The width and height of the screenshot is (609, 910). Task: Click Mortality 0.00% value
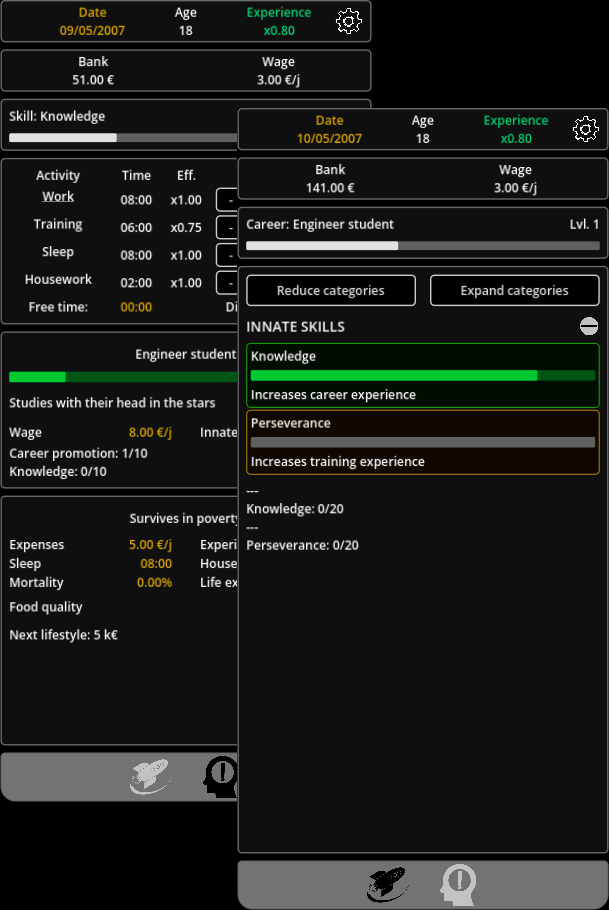(154, 583)
